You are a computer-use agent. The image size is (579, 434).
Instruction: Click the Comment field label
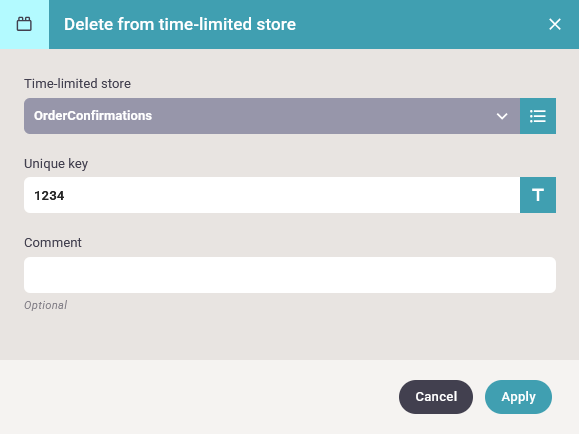(x=53, y=243)
